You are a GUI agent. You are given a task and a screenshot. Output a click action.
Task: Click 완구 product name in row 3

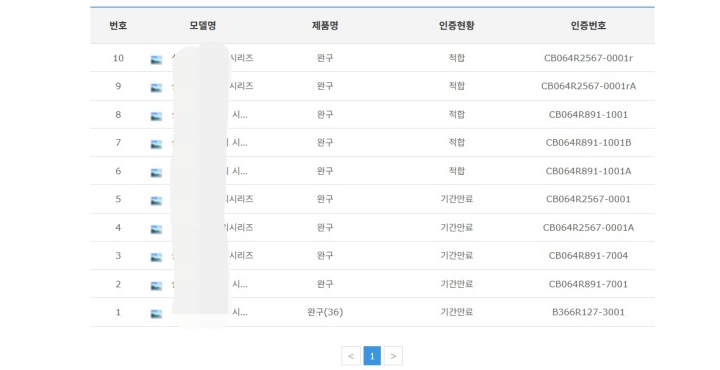[x=325, y=255]
